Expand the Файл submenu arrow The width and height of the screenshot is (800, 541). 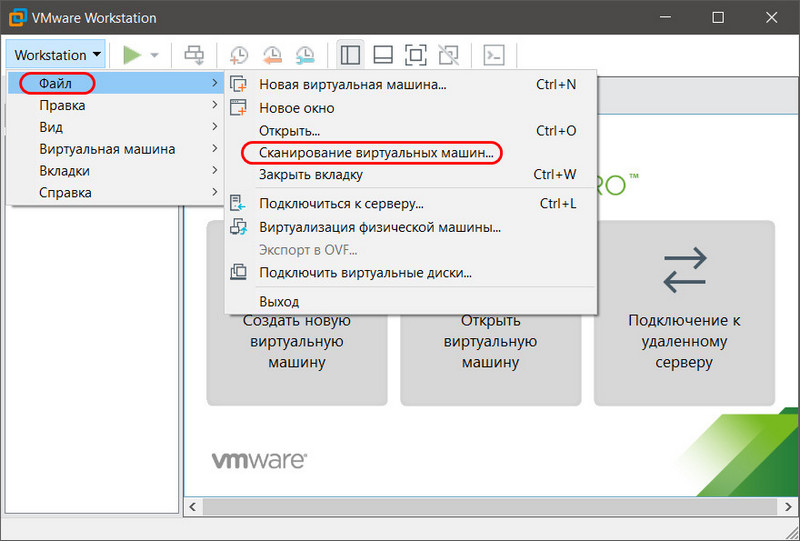[215, 83]
